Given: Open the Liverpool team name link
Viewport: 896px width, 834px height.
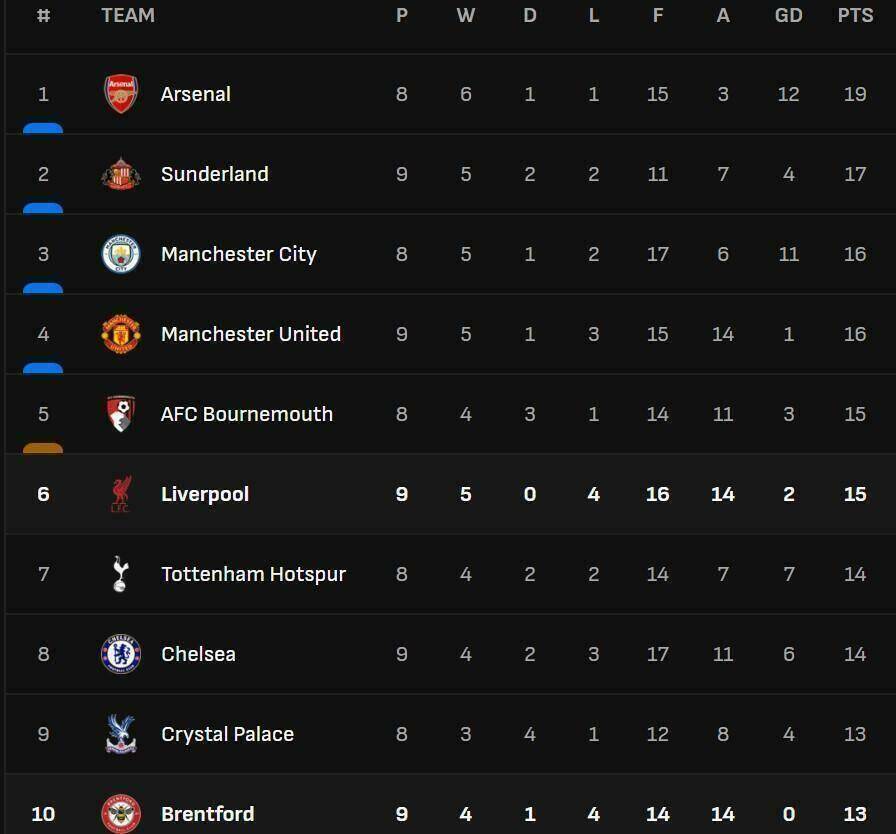Looking at the screenshot, I should point(205,494).
